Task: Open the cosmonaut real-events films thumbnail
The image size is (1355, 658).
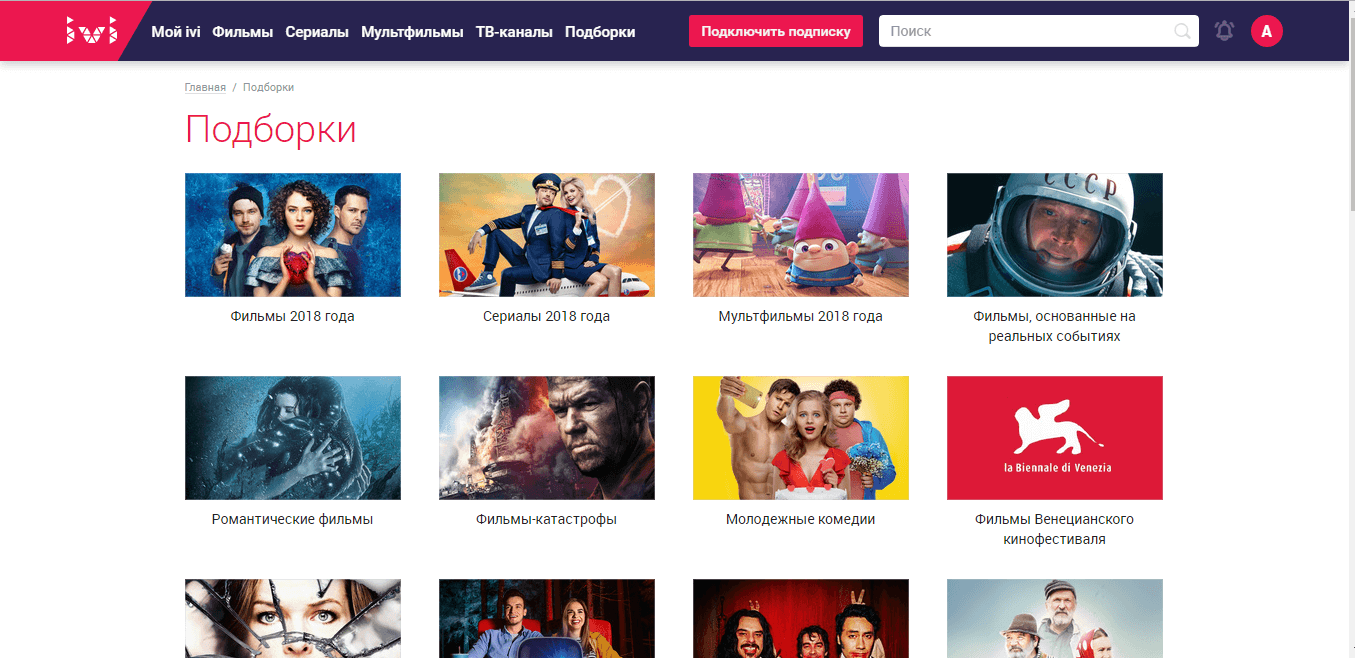Action: click(1055, 235)
